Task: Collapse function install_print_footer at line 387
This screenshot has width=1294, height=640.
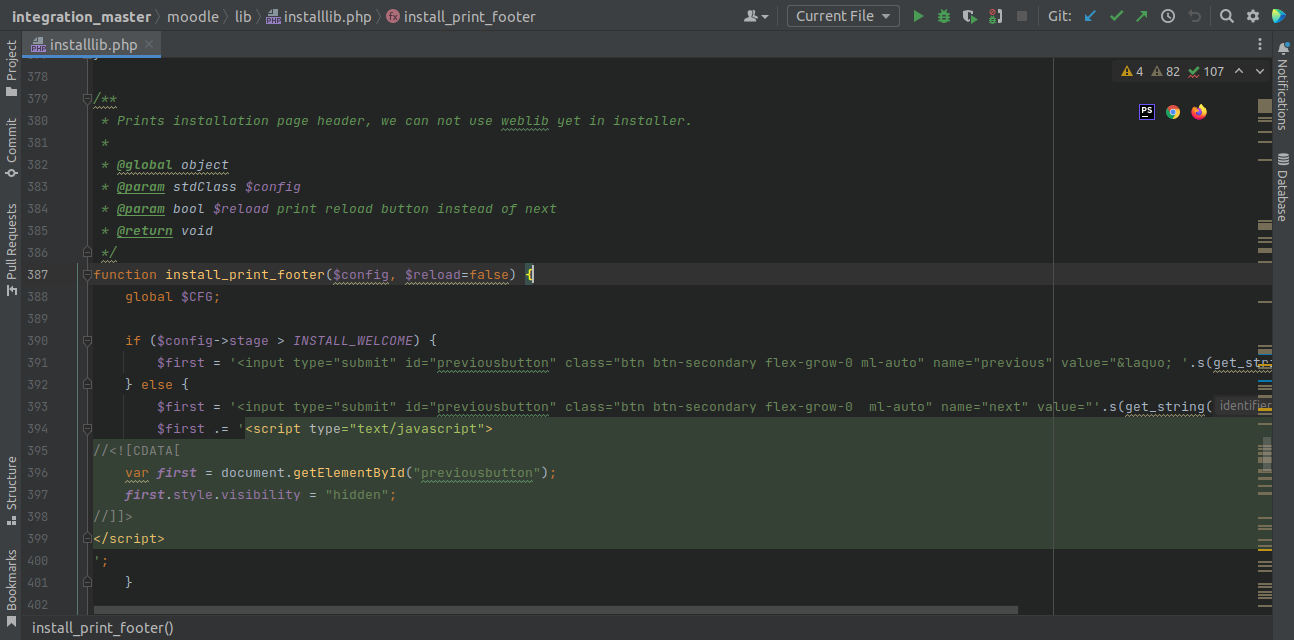Action: [87, 275]
